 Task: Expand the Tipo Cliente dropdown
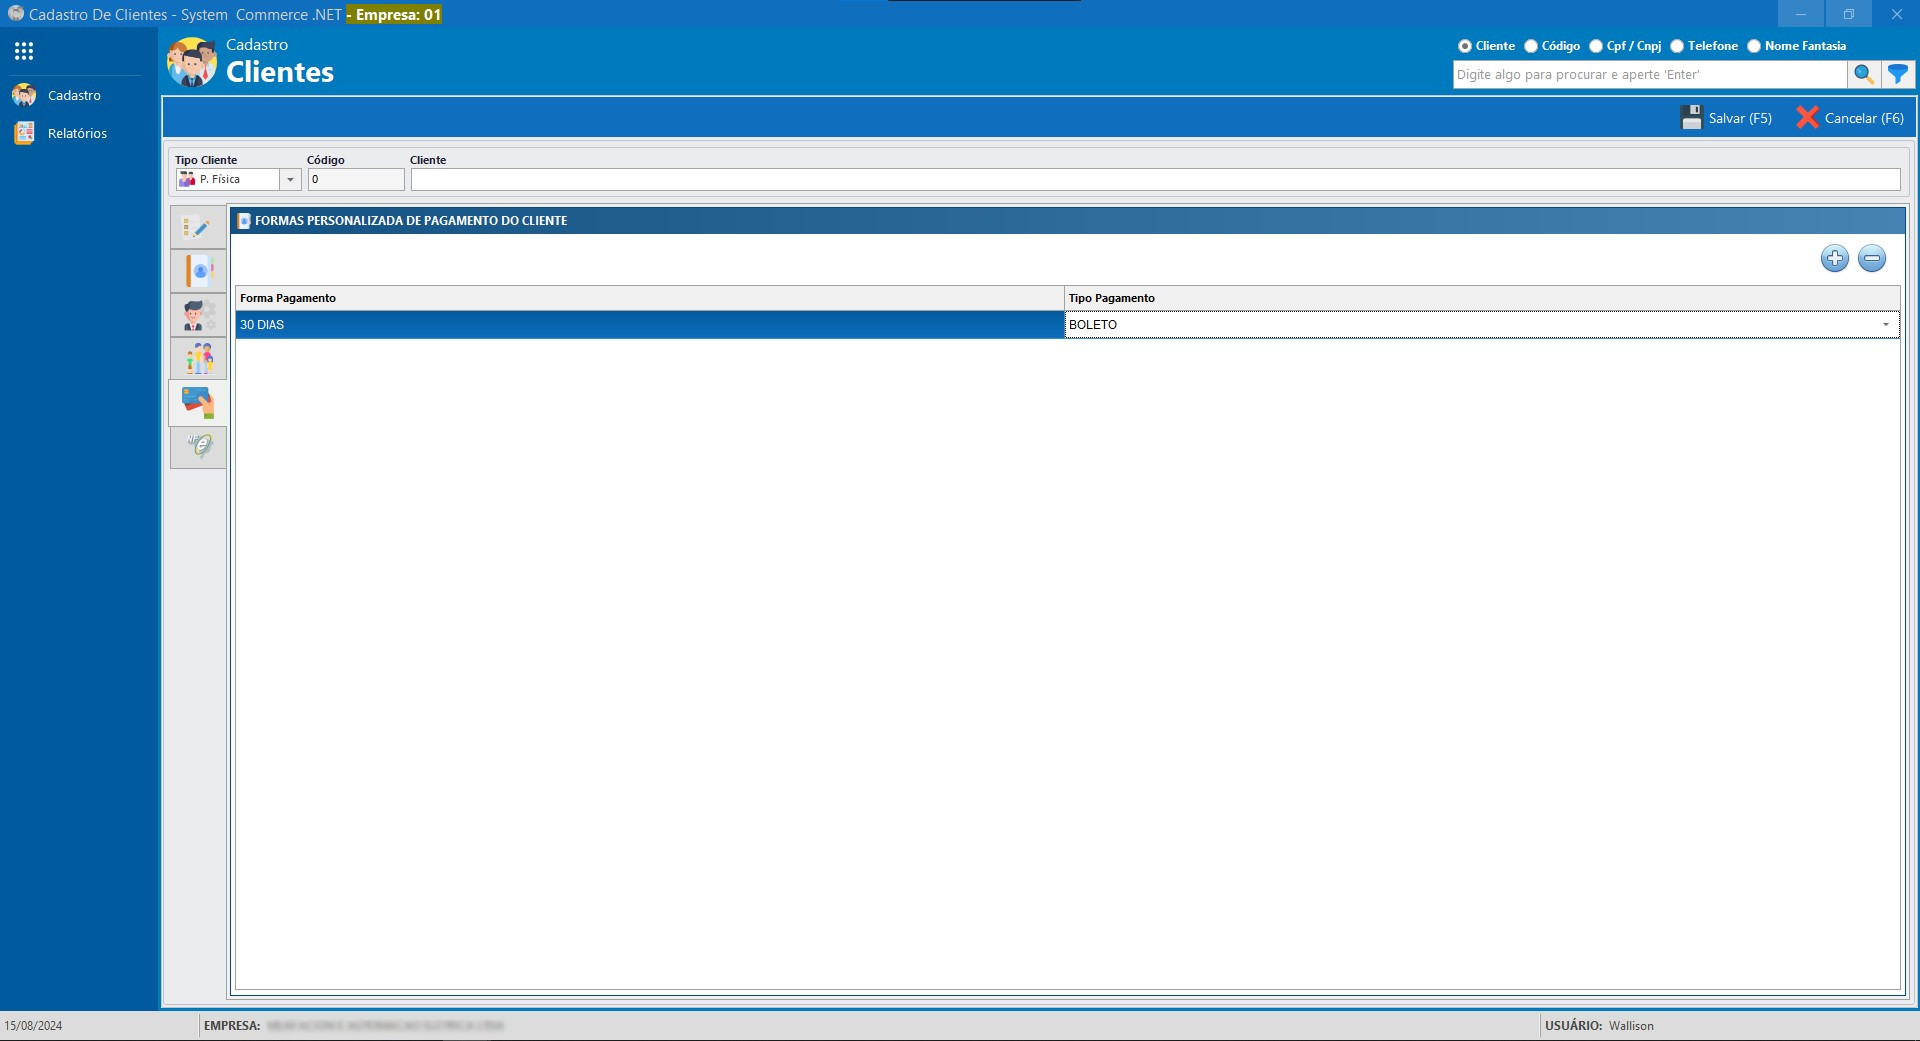[290, 180]
